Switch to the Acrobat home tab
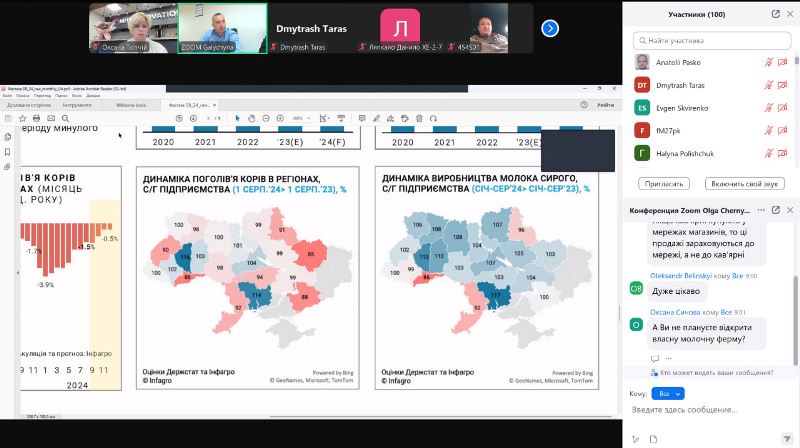Image resolution: width=800 pixels, height=448 pixels. [29, 105]
